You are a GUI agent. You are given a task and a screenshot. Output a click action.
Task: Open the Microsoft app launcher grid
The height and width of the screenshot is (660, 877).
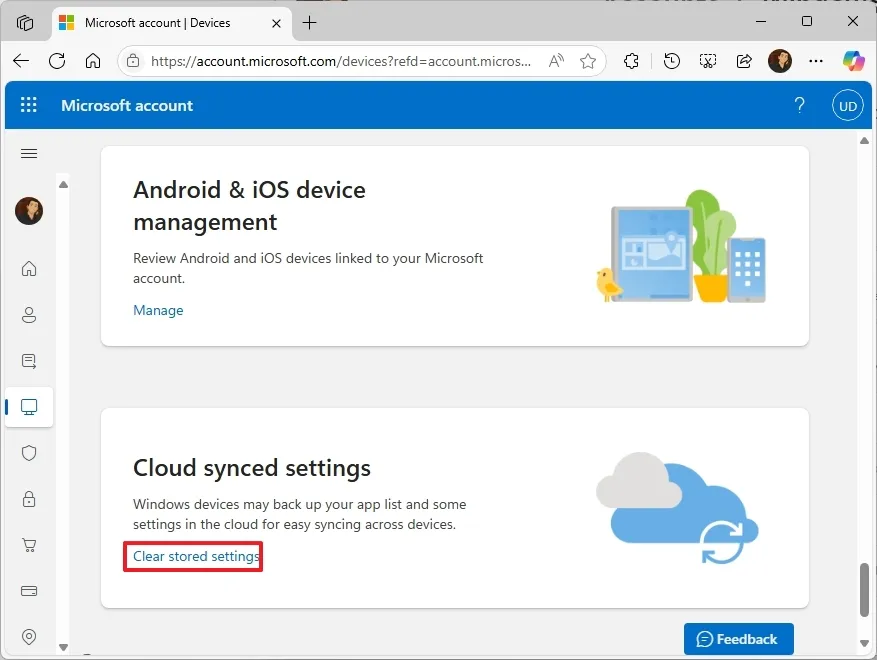28,104
